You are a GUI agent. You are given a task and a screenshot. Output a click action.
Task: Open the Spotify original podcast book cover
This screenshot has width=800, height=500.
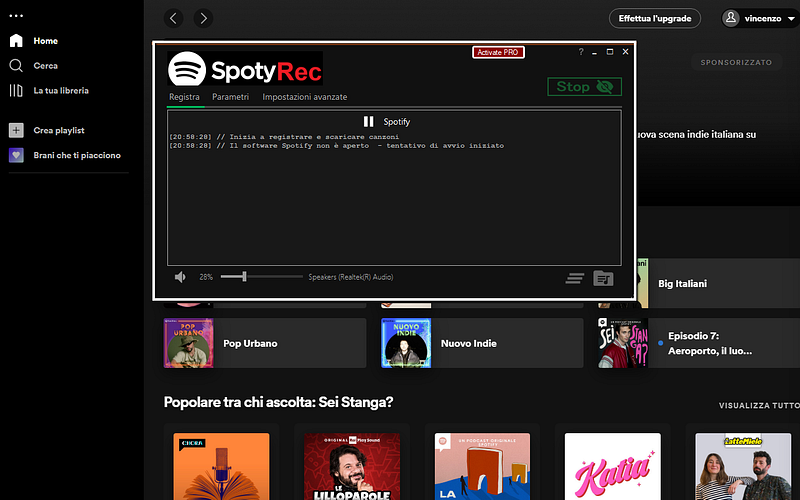coord(482,466)
